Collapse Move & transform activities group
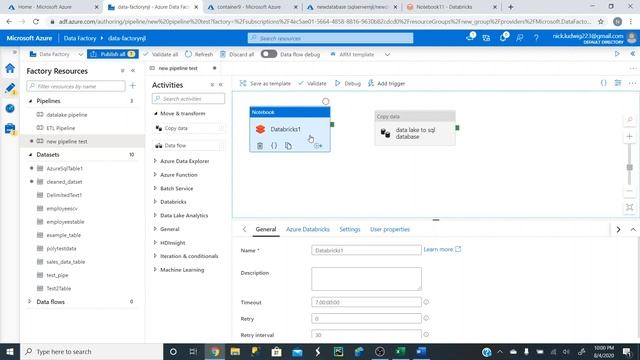The image size is (640, 360). [x=156, y=113]
